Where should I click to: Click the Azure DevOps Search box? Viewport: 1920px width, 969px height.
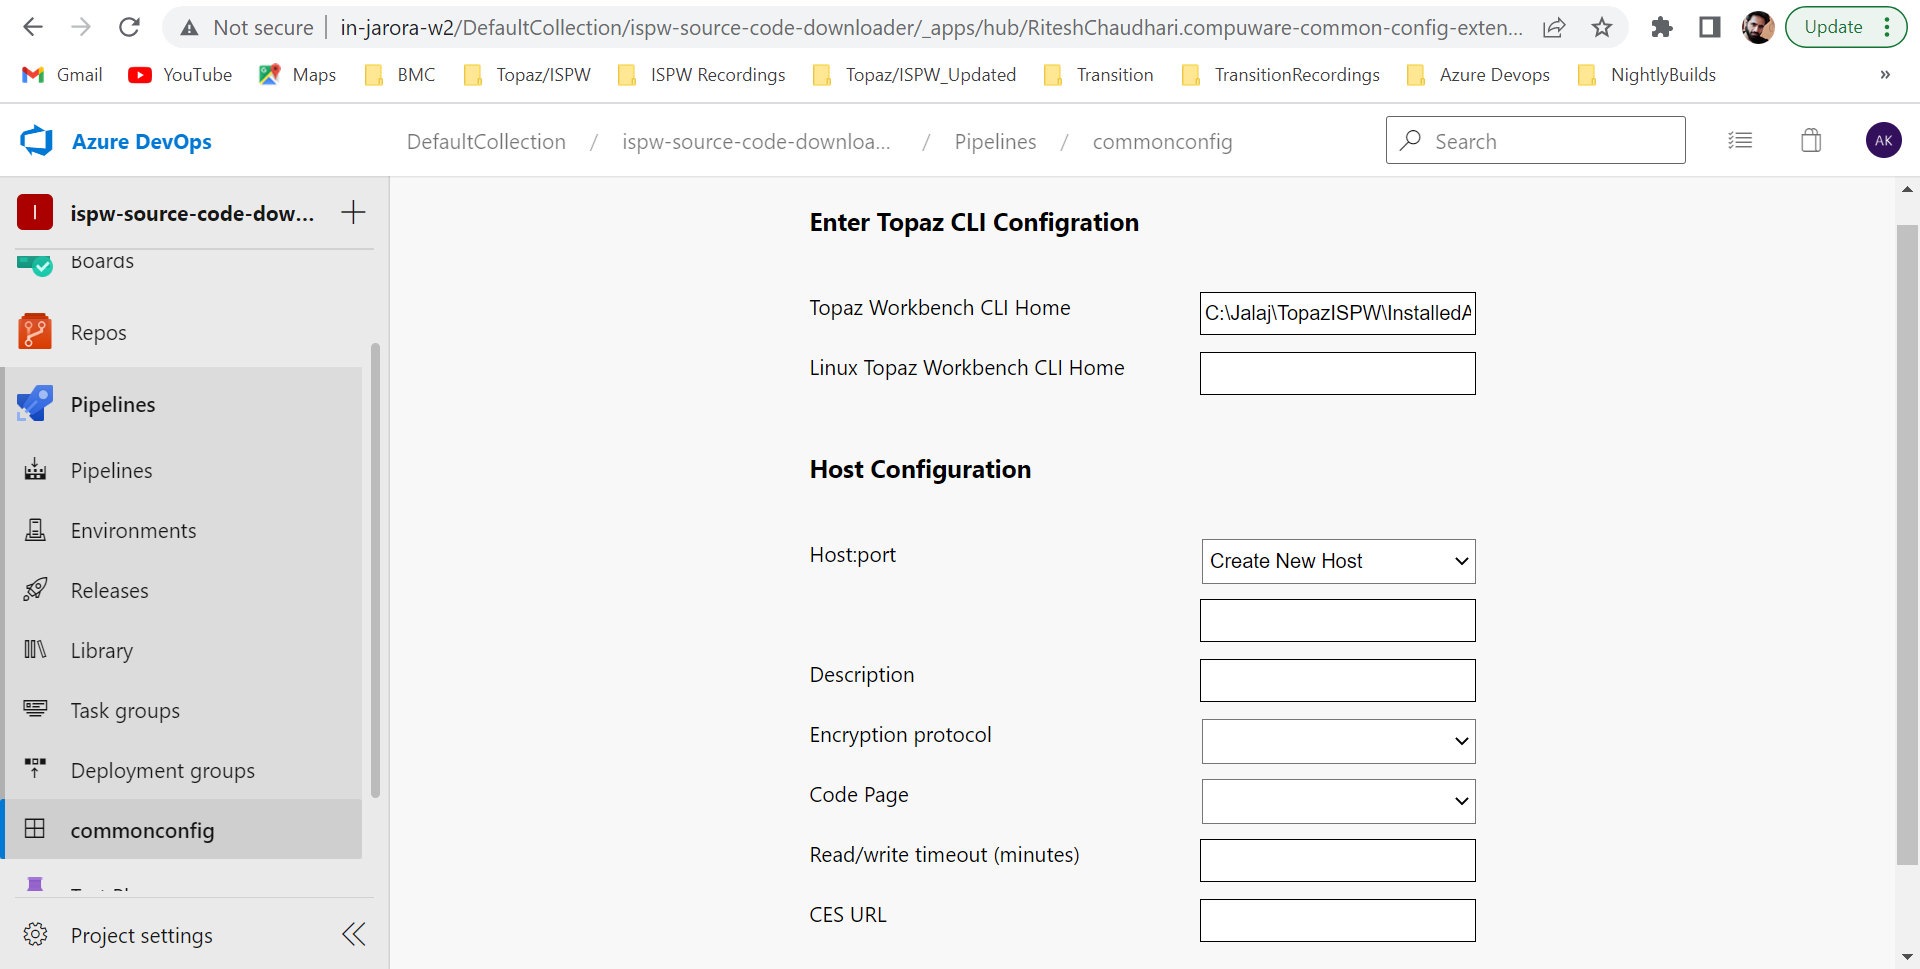1535,140
